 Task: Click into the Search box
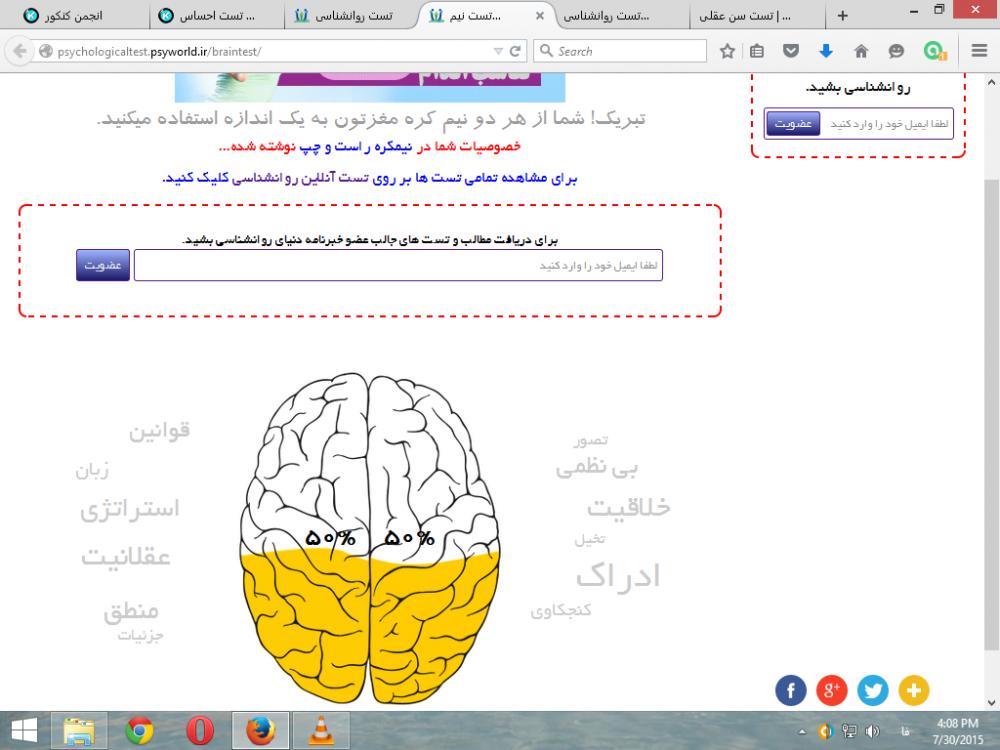pos(622,51)
